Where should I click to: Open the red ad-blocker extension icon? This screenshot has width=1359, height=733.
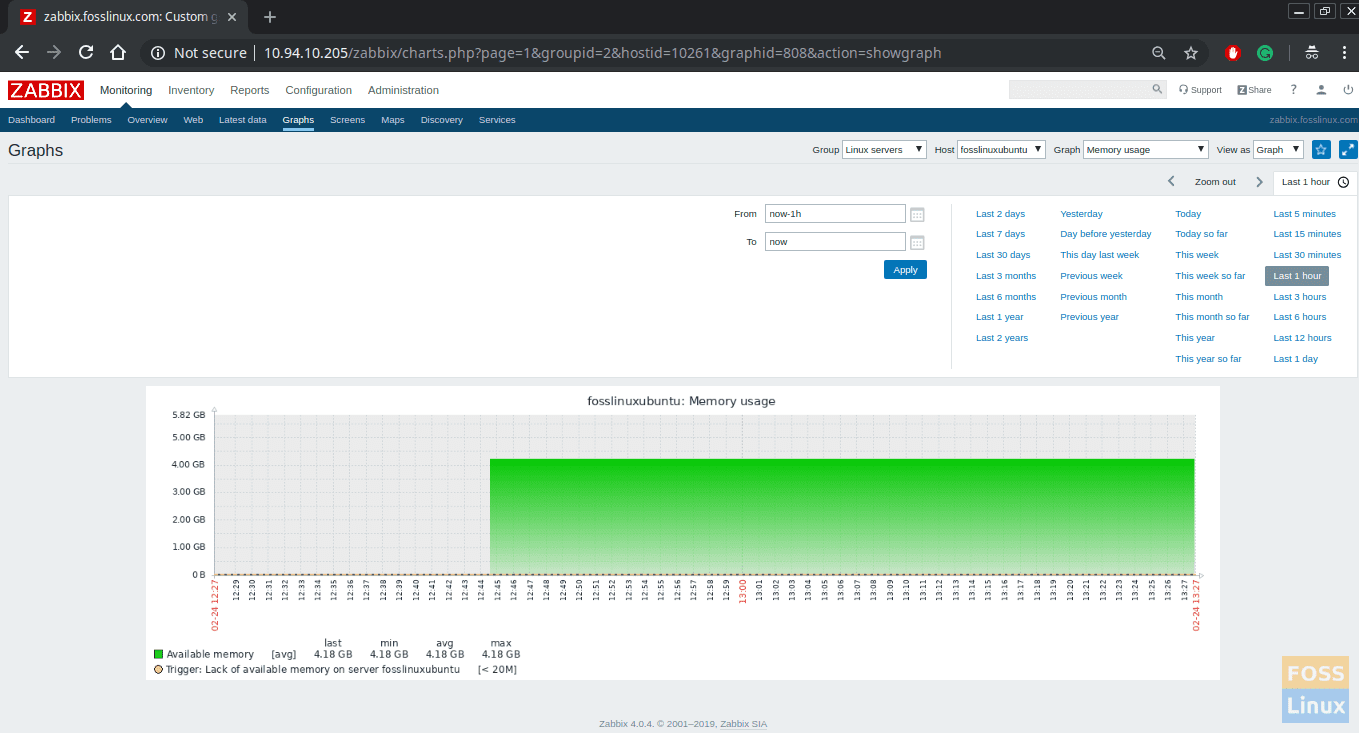tap(1233, 53)
